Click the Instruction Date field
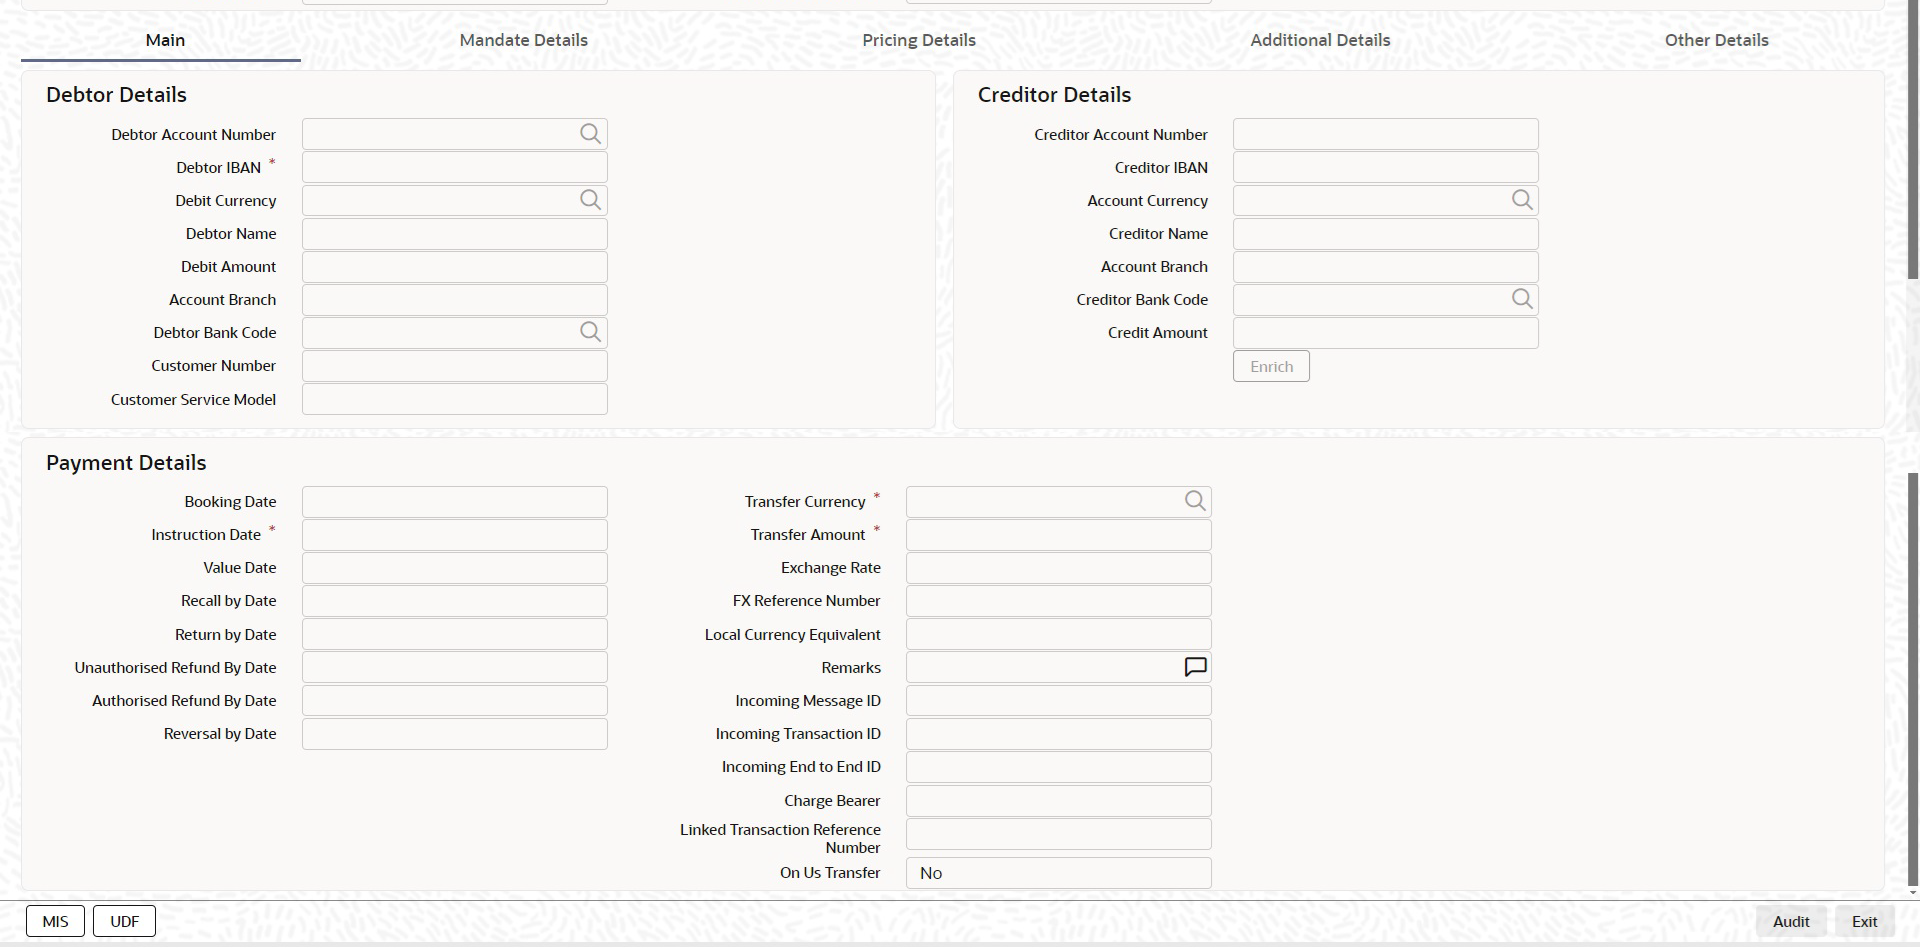 pyautogui.click(x=455, y=535)
